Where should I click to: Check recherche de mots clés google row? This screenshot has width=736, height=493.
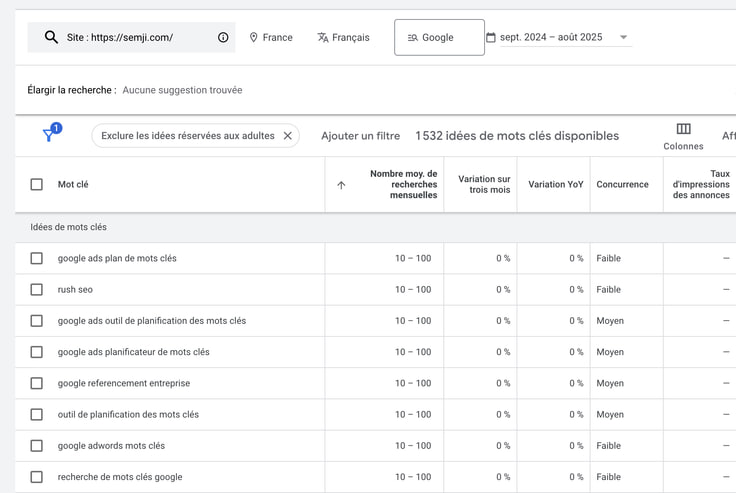click(x=37, y=477)
